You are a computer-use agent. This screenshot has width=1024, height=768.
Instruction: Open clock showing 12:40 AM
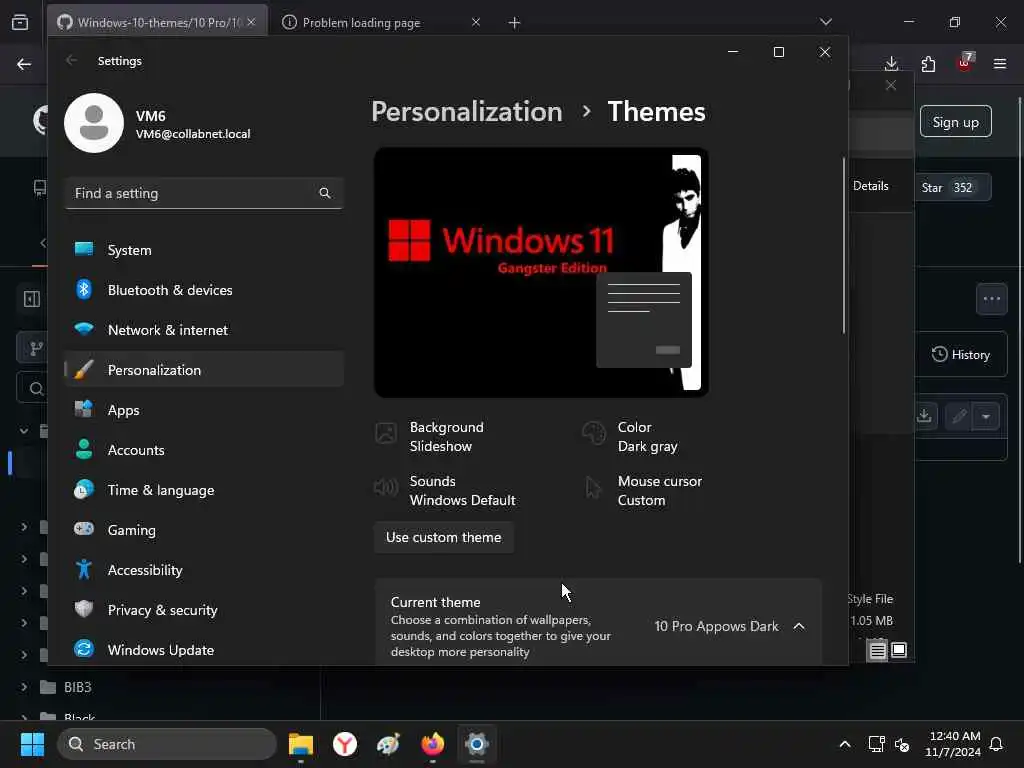(x=953, y=744)
